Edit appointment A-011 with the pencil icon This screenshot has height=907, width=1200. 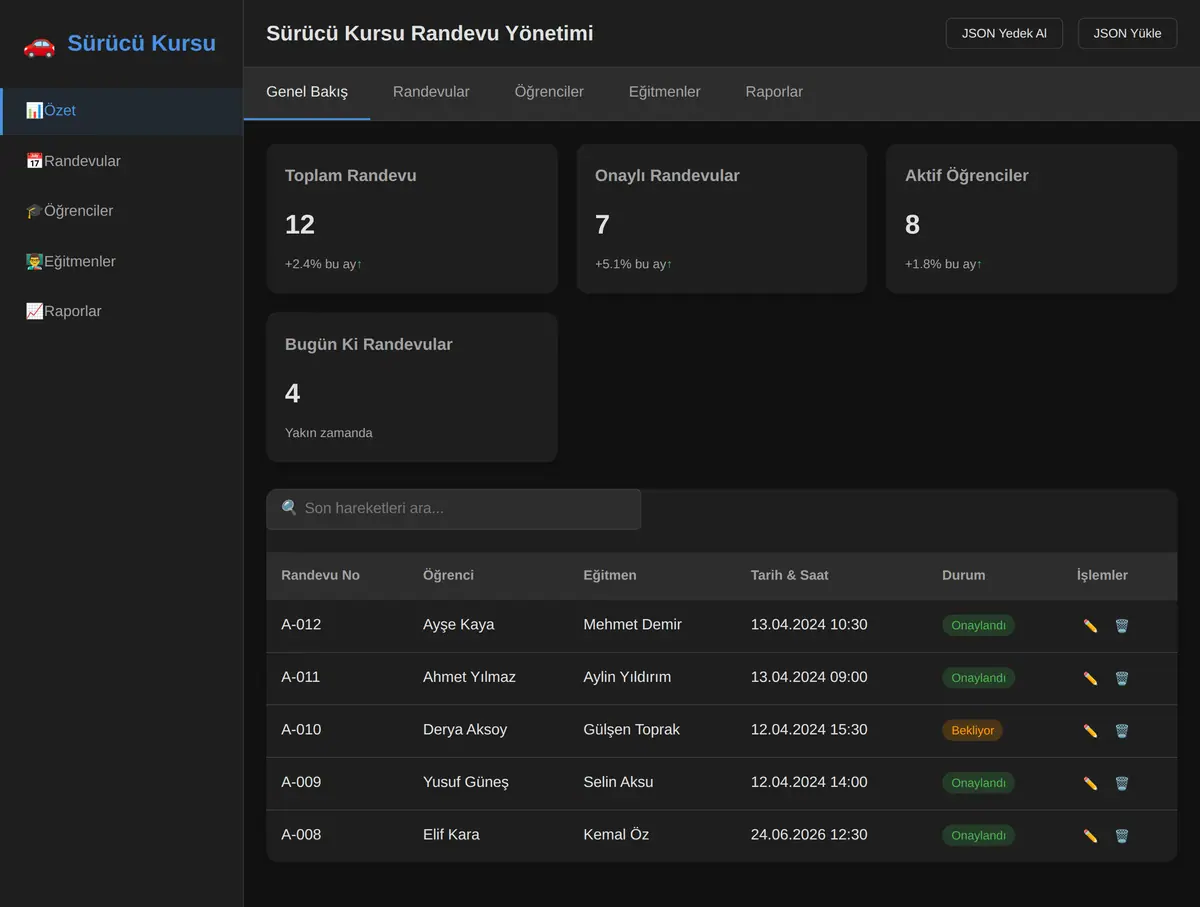(1090, 678)
